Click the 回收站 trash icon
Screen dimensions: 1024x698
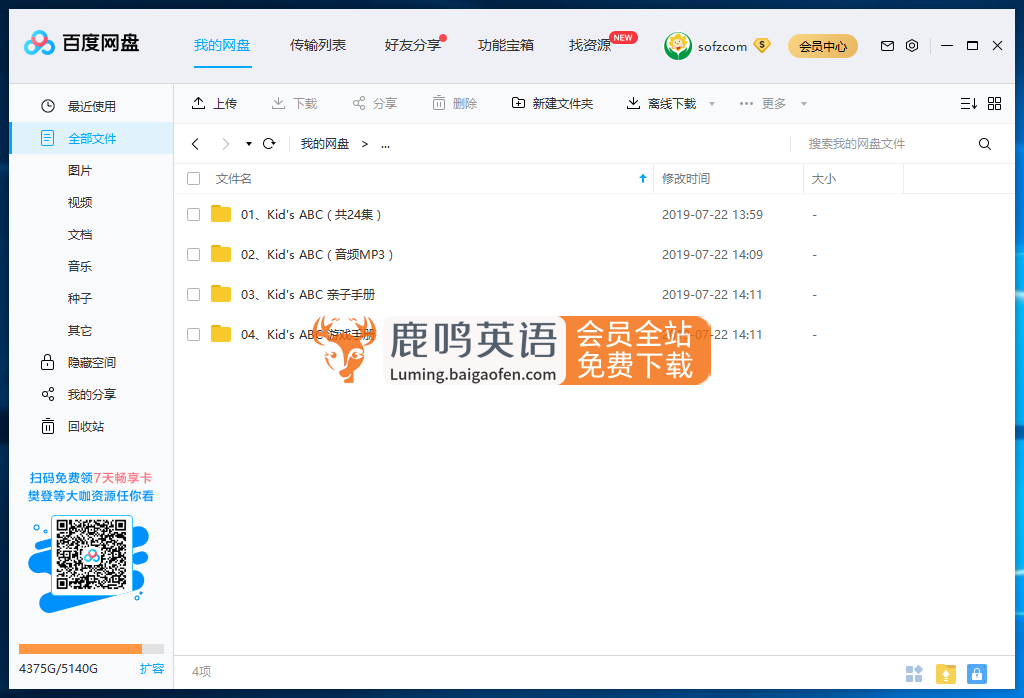(x=48, y=426)
